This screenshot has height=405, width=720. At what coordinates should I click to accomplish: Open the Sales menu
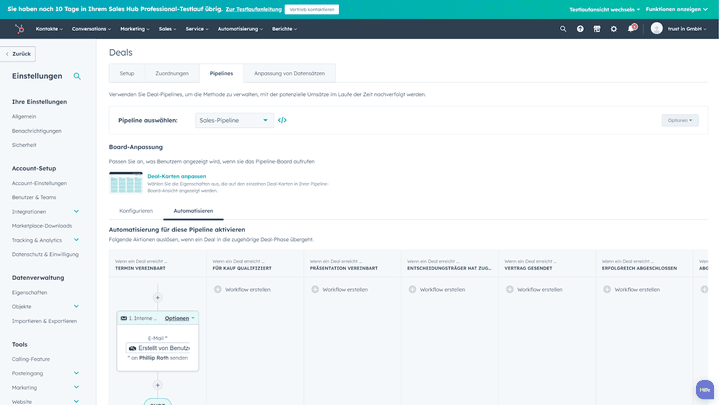168,29
